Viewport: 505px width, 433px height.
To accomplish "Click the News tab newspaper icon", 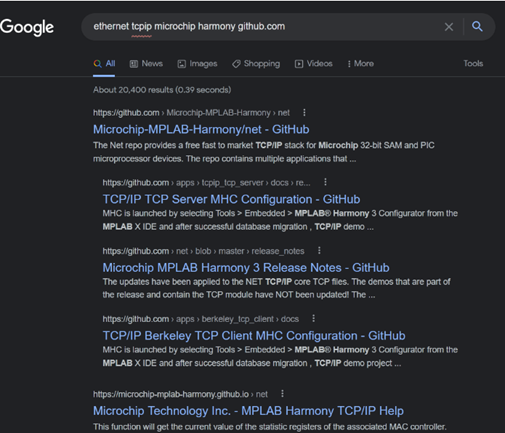I will (x=134, y=64).
